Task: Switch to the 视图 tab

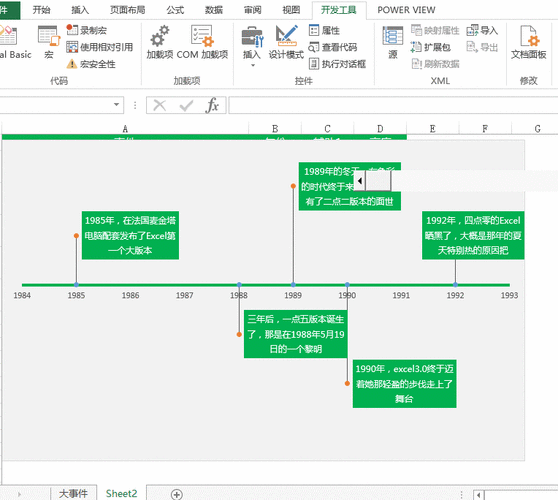Action: 291,10
